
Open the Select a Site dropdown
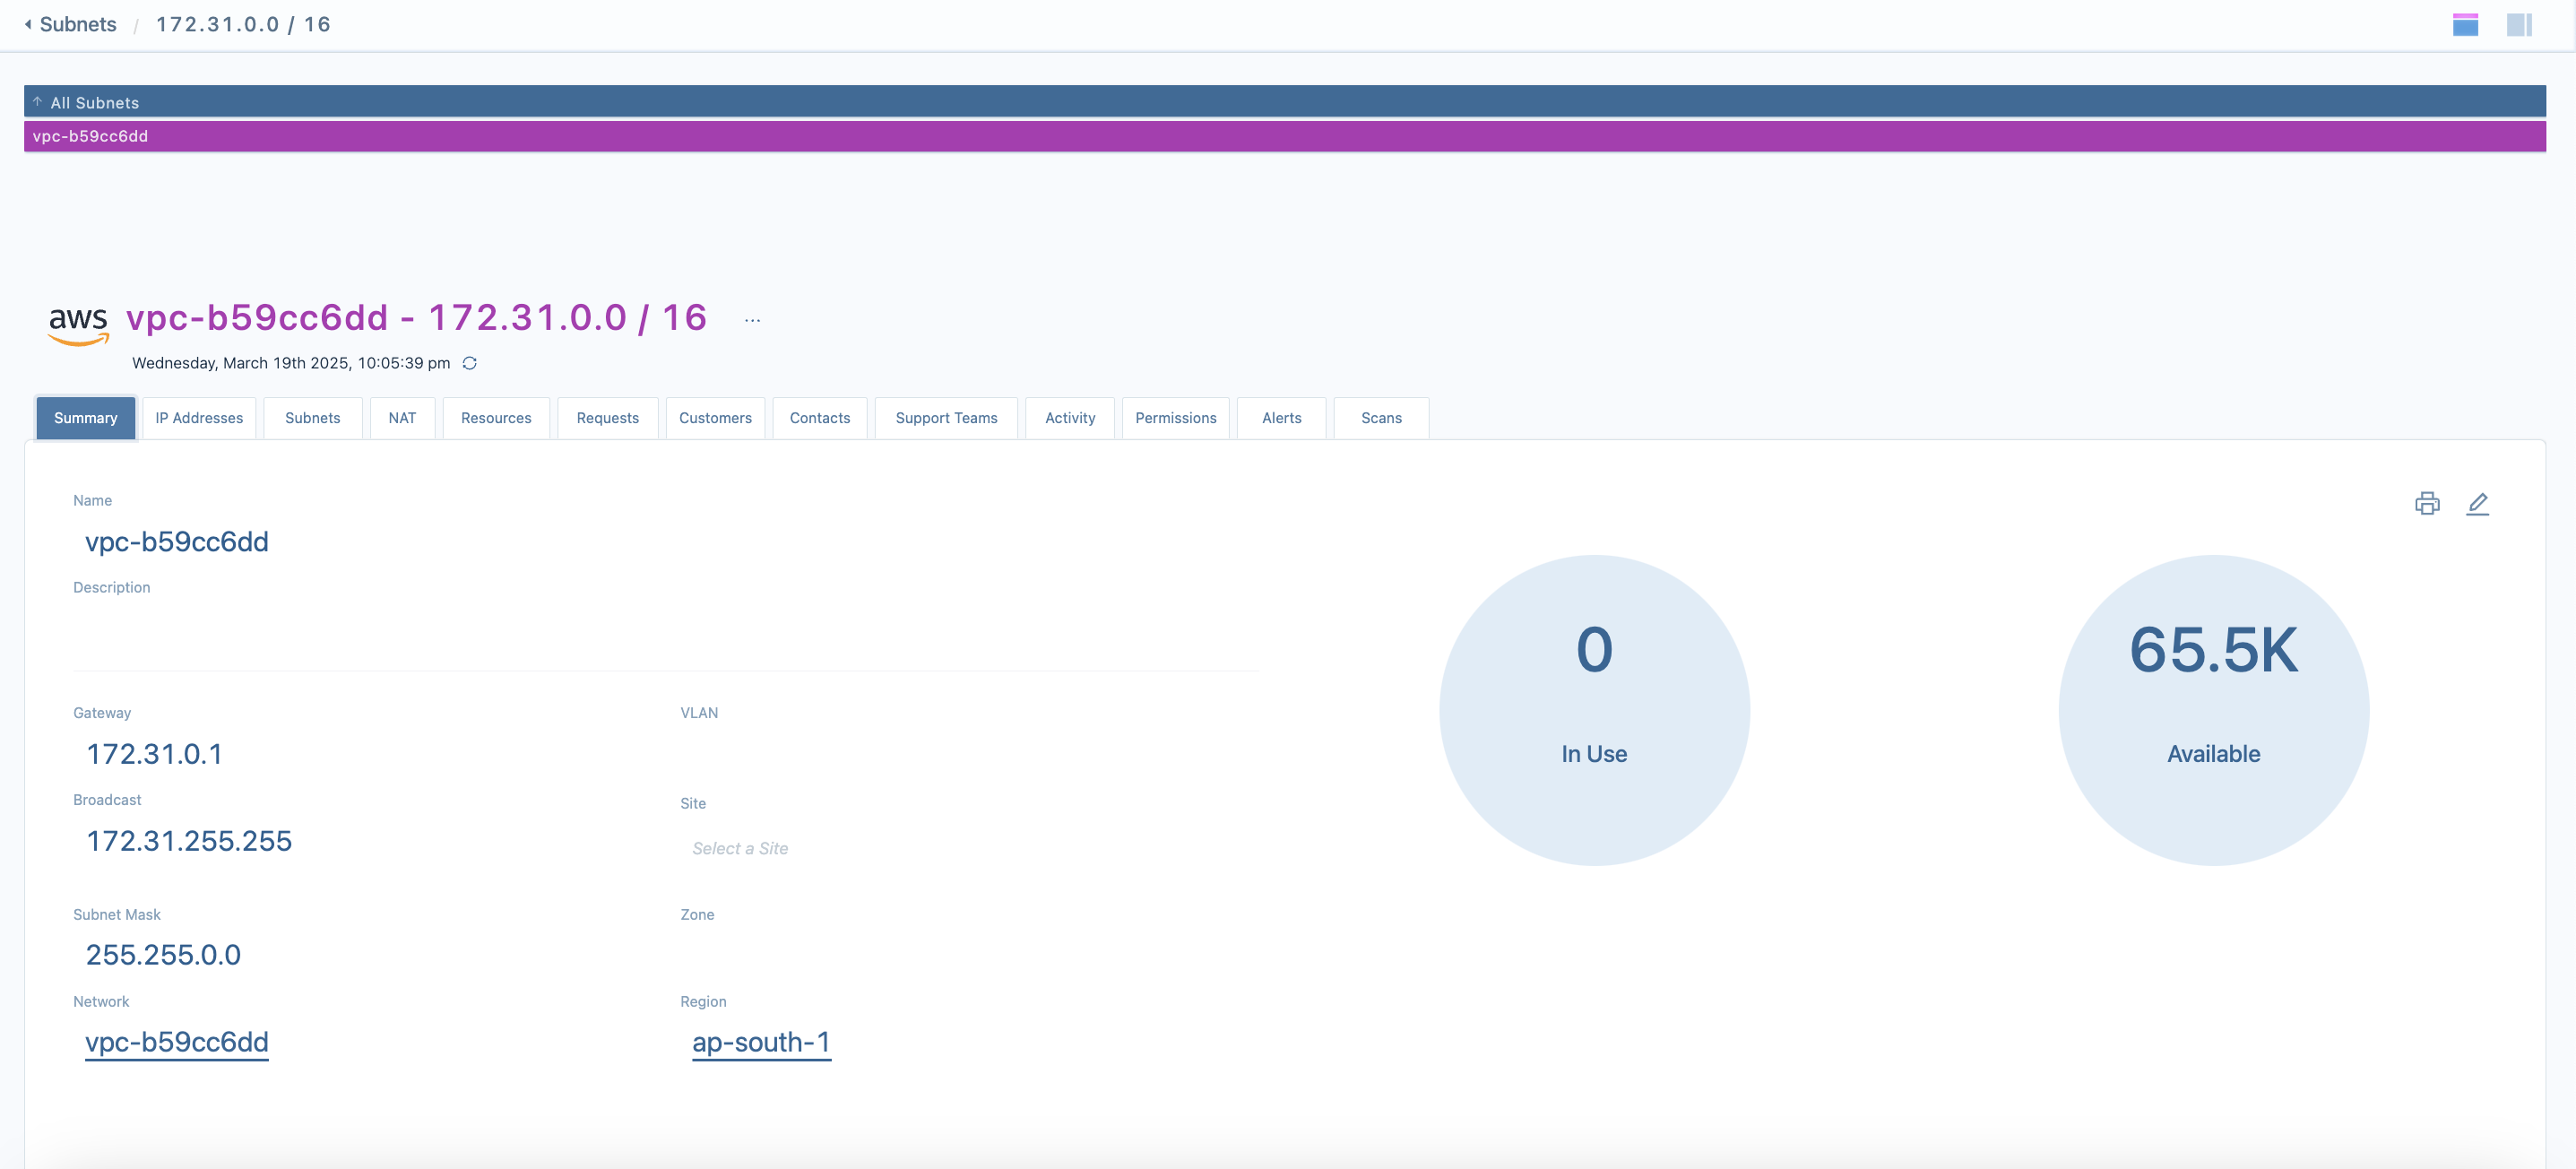click(740, 848)
